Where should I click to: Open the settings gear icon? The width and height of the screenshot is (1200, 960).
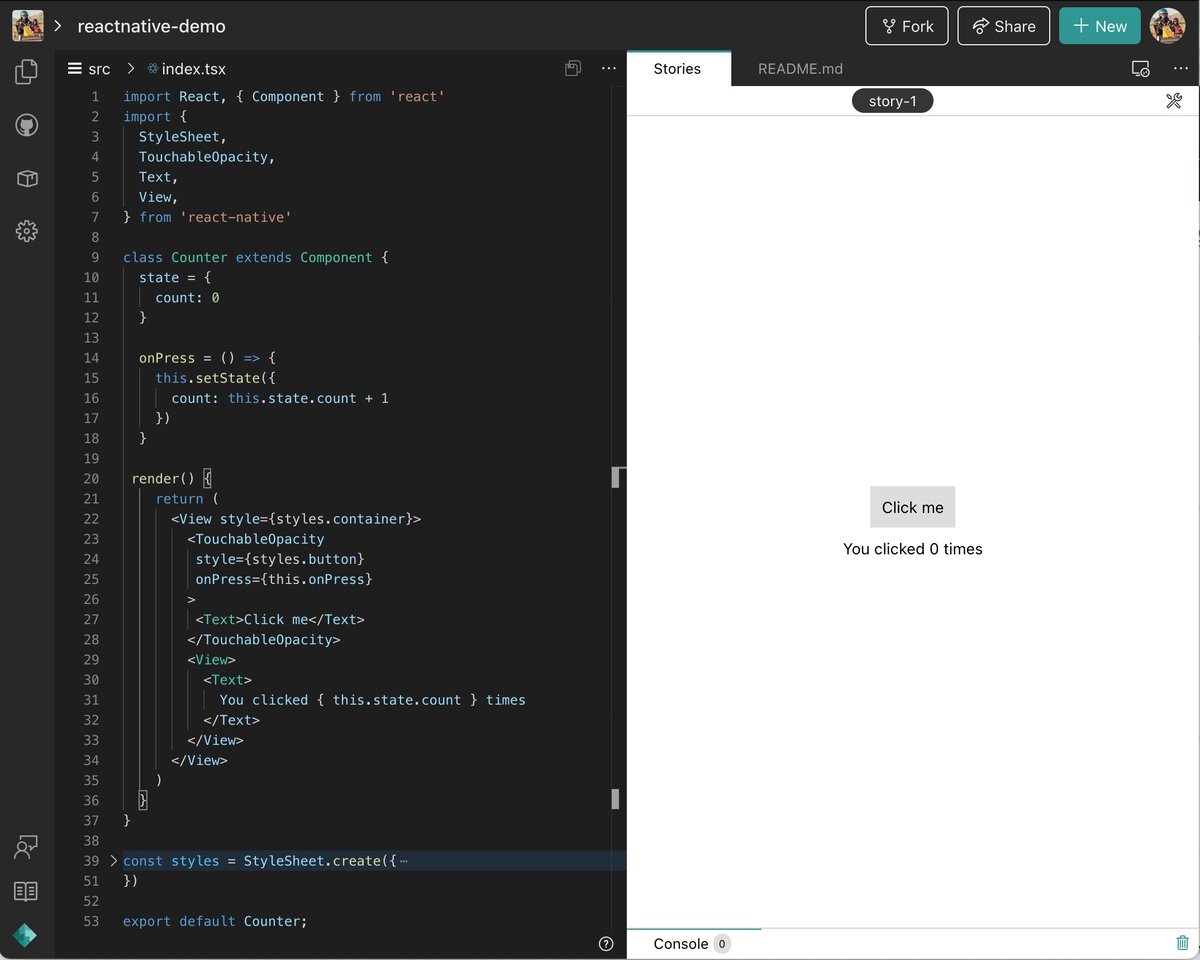pos(27,231)
